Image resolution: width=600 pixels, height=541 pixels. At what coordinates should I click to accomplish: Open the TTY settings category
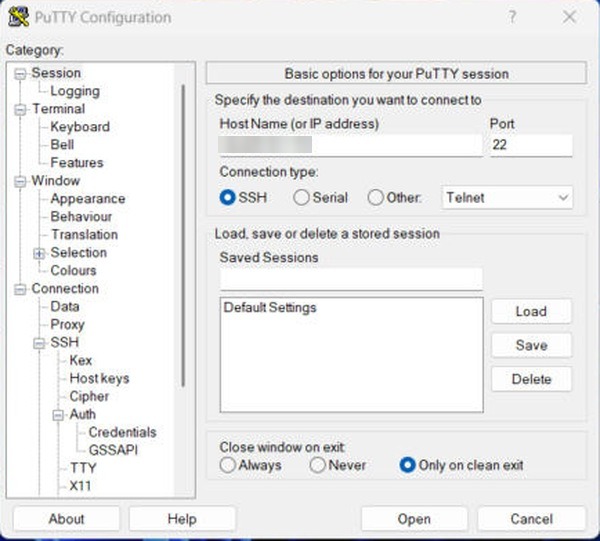83,468
